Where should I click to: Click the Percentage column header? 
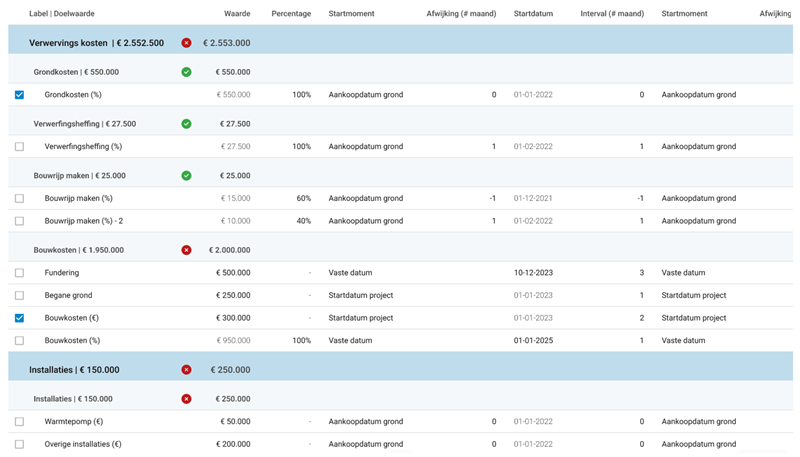click(x=291, y=14)
